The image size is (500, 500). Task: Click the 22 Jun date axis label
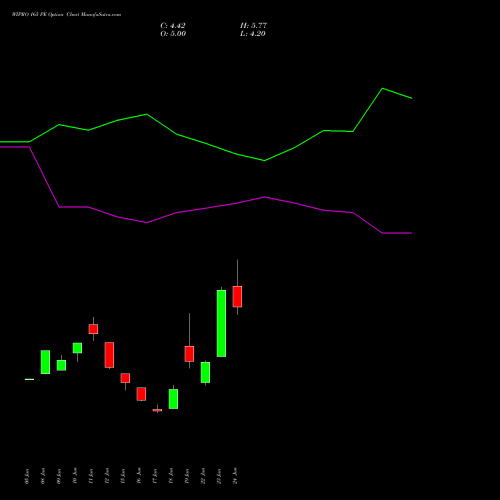click(203, 476)
